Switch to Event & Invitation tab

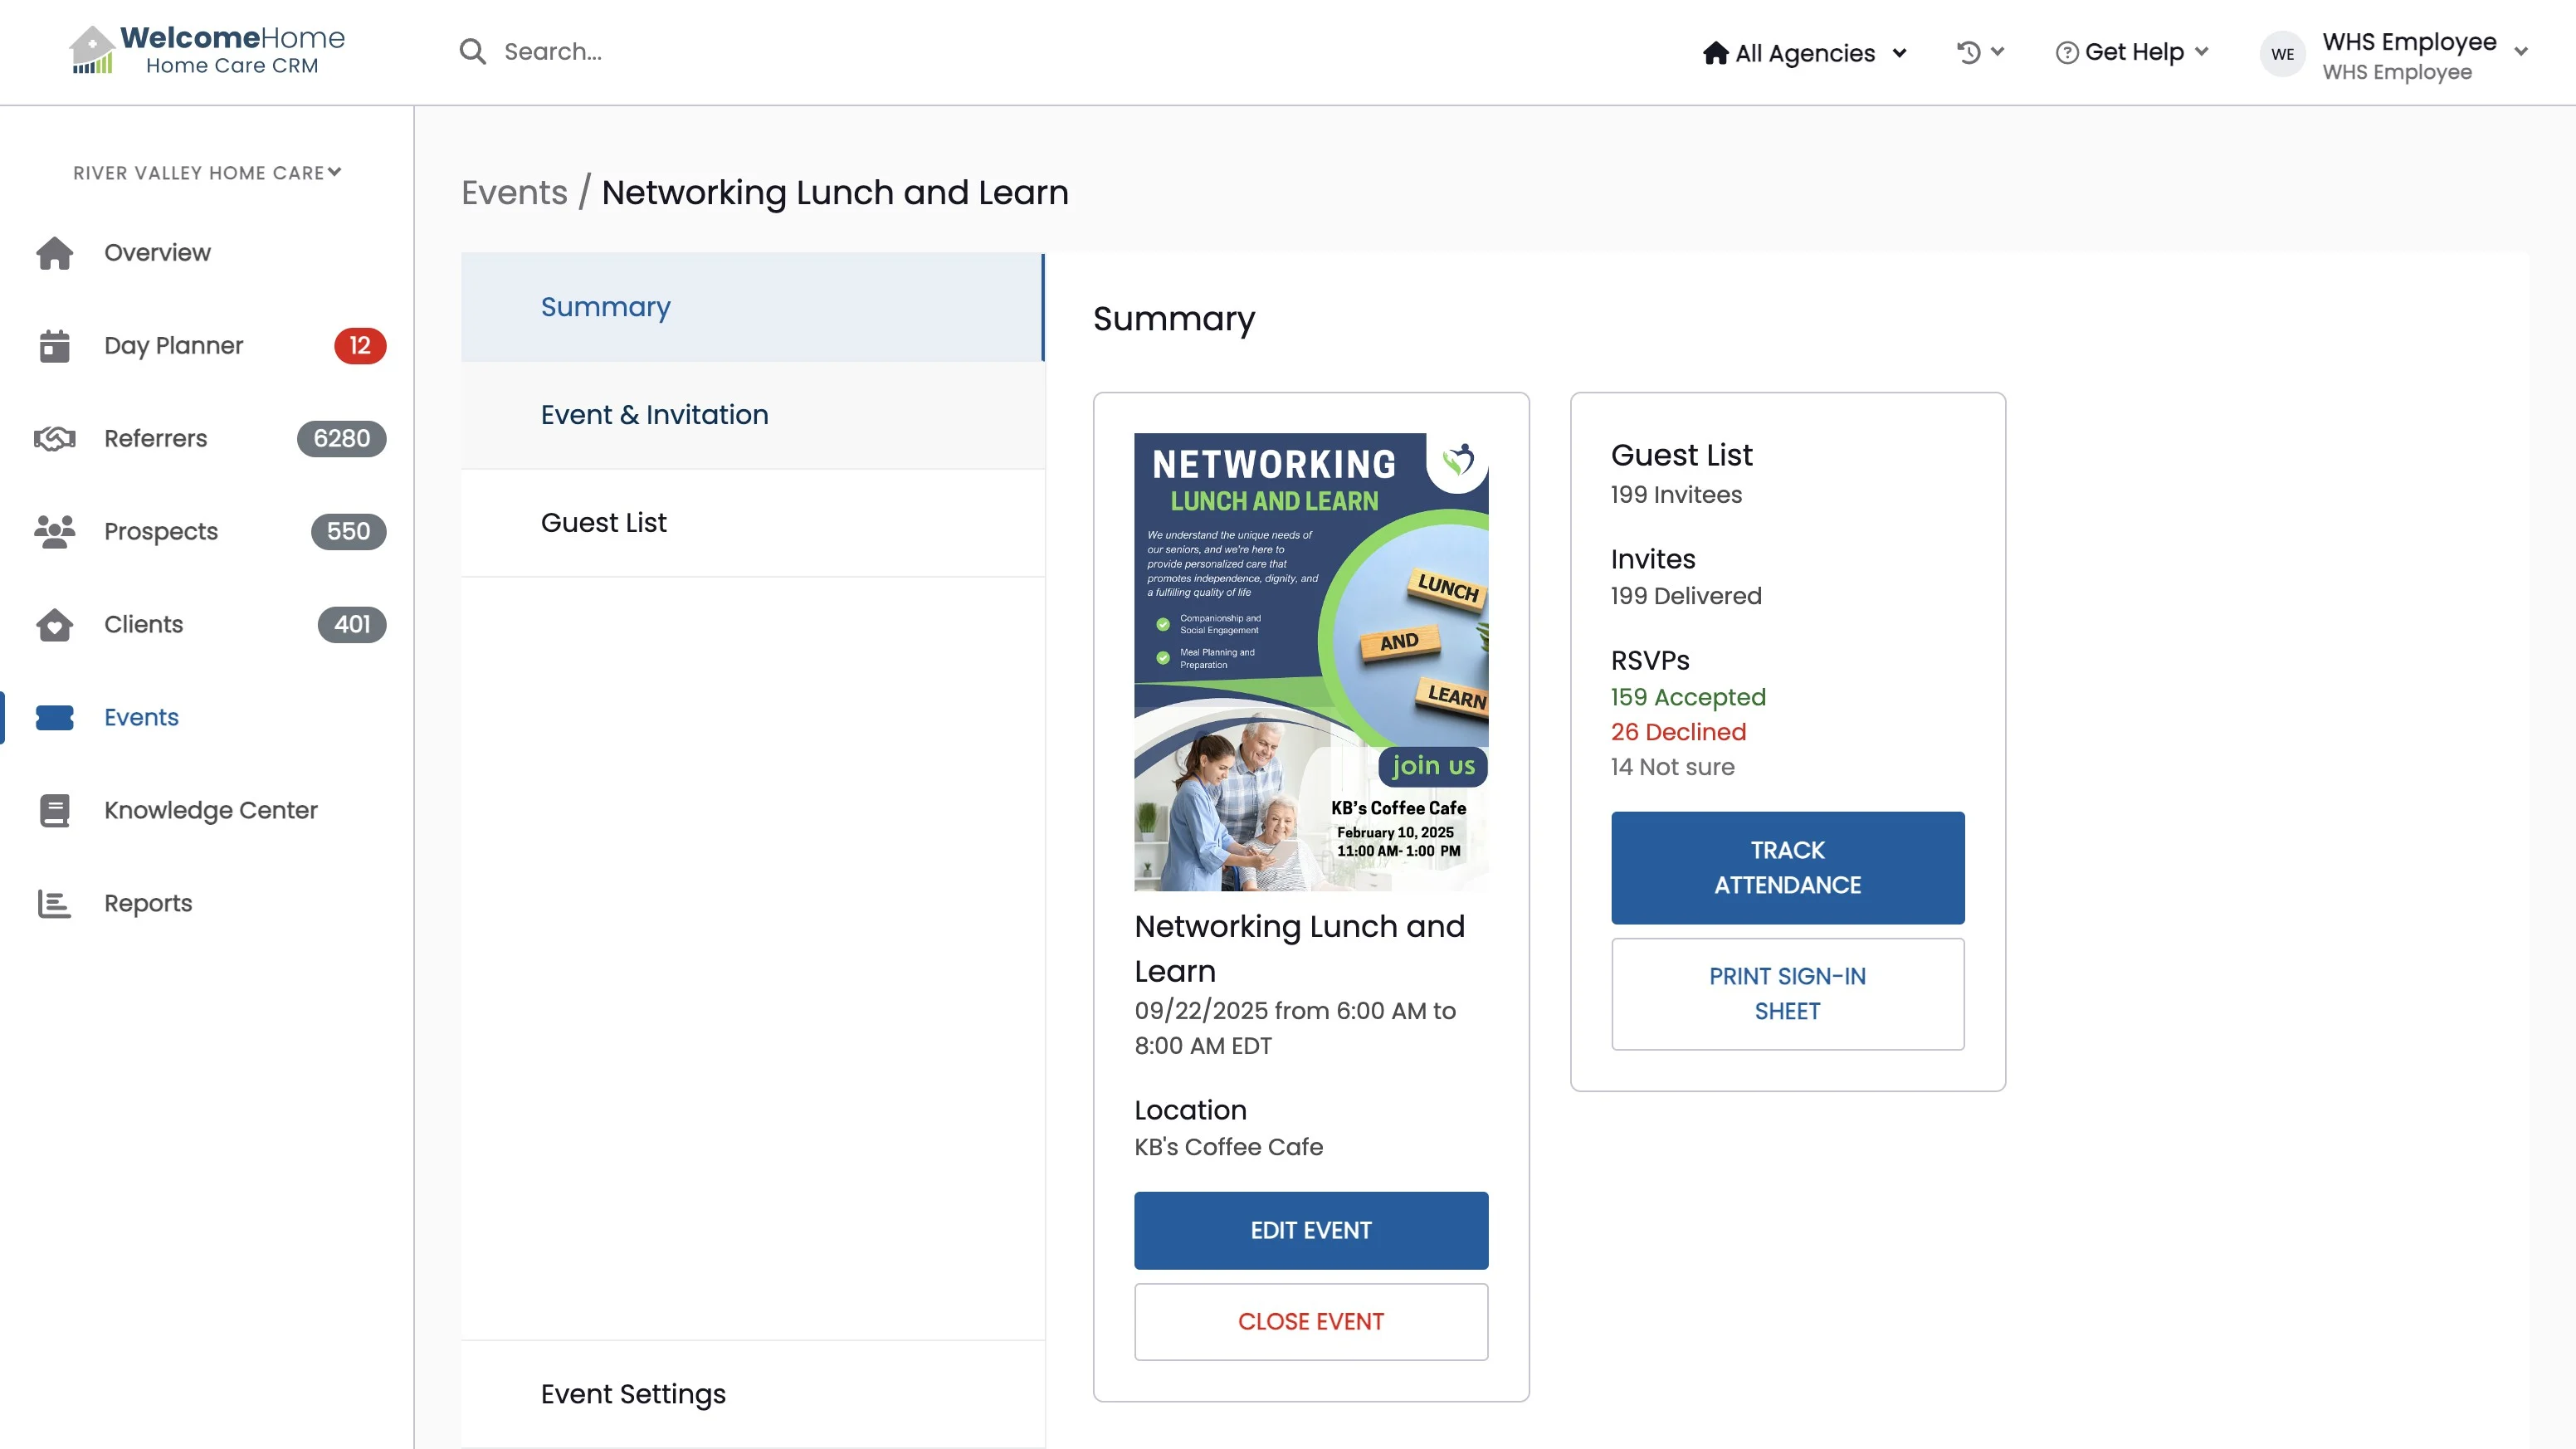point(654,415)
